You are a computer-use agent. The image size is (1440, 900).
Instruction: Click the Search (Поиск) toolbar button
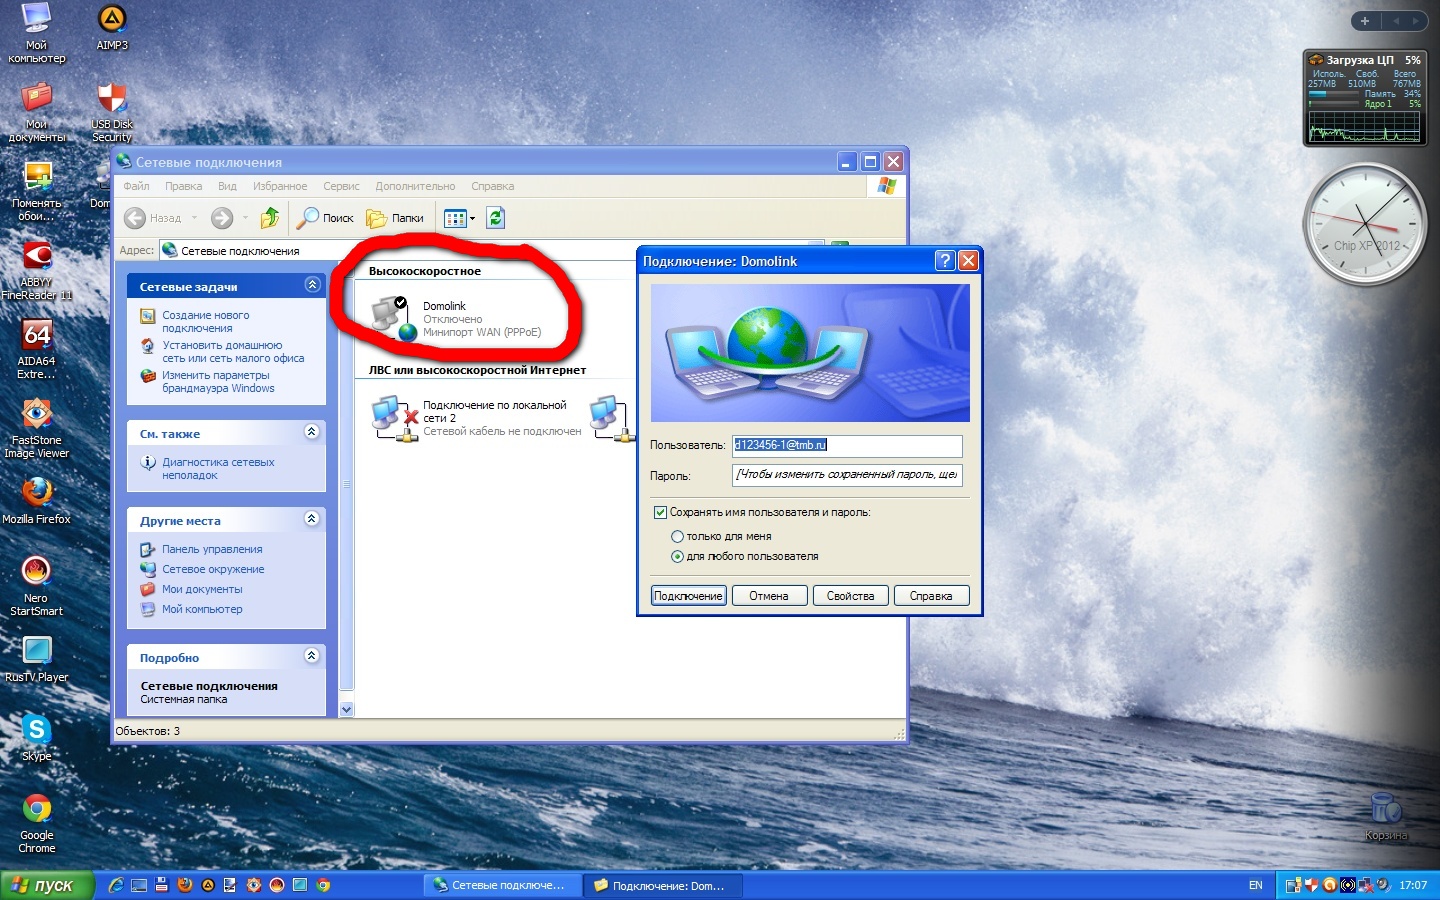click(326, 218)
